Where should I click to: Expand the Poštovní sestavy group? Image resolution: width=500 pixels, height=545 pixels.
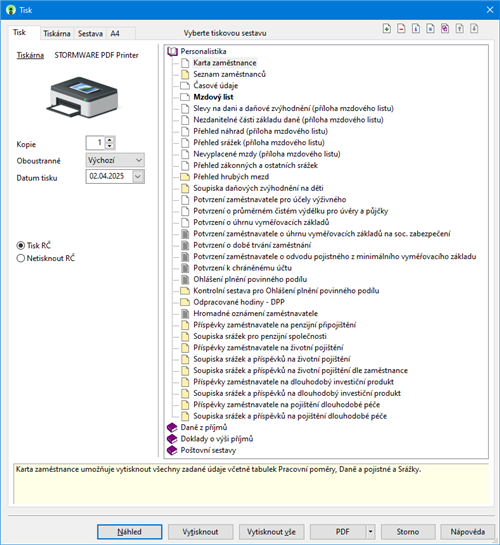click(x=208, y=450)
